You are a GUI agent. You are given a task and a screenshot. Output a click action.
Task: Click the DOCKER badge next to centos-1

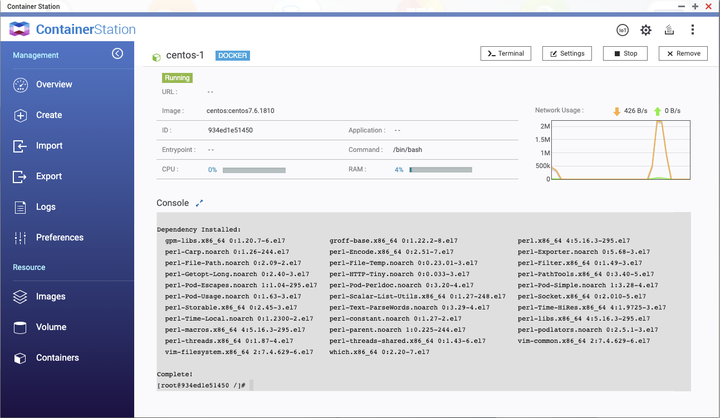point(233,56)
